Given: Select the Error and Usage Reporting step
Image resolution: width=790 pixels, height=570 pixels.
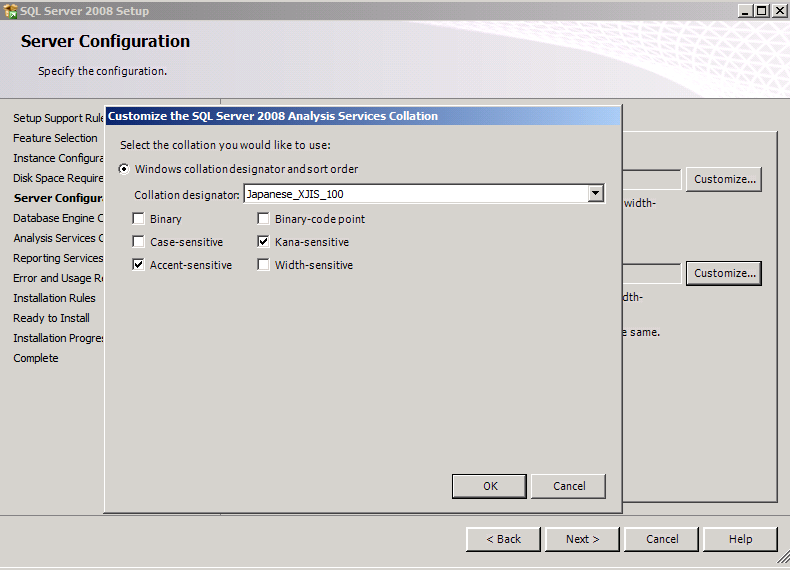Looking at the screenshot, I should (58, 278).
